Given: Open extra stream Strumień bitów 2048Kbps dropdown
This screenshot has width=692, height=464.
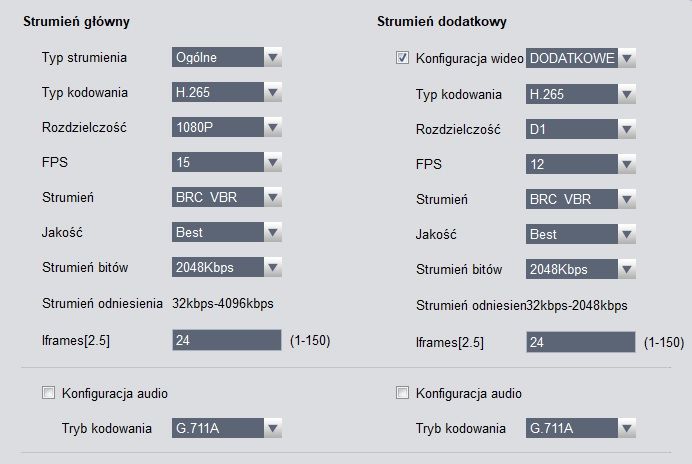Looking at the screenshot, I should [580, 269].
